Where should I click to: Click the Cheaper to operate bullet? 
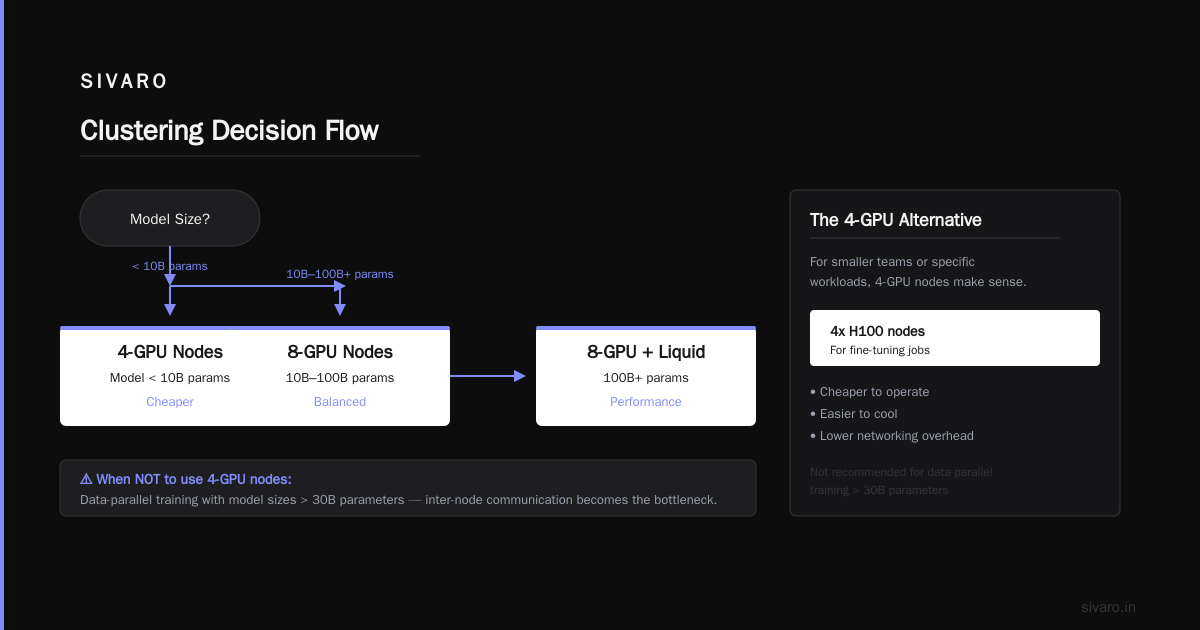pos(870,392)
